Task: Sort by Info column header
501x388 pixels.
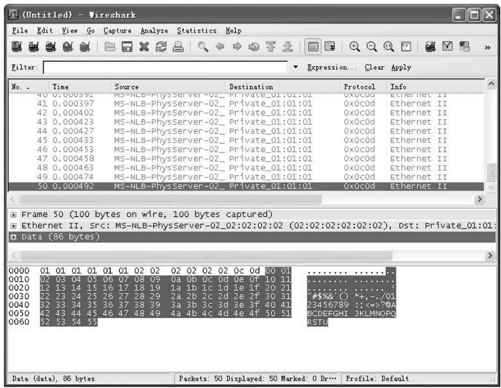Action: 436,87
